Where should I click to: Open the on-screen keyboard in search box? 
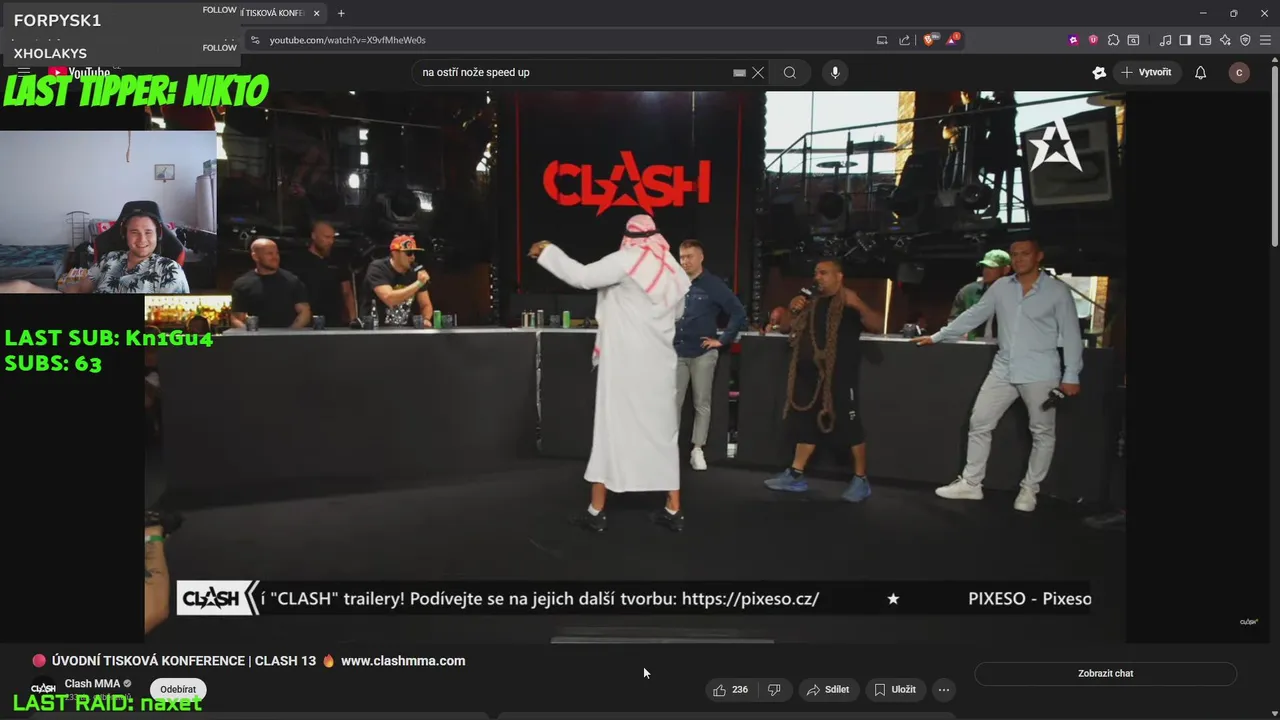(x=739, y=72)
